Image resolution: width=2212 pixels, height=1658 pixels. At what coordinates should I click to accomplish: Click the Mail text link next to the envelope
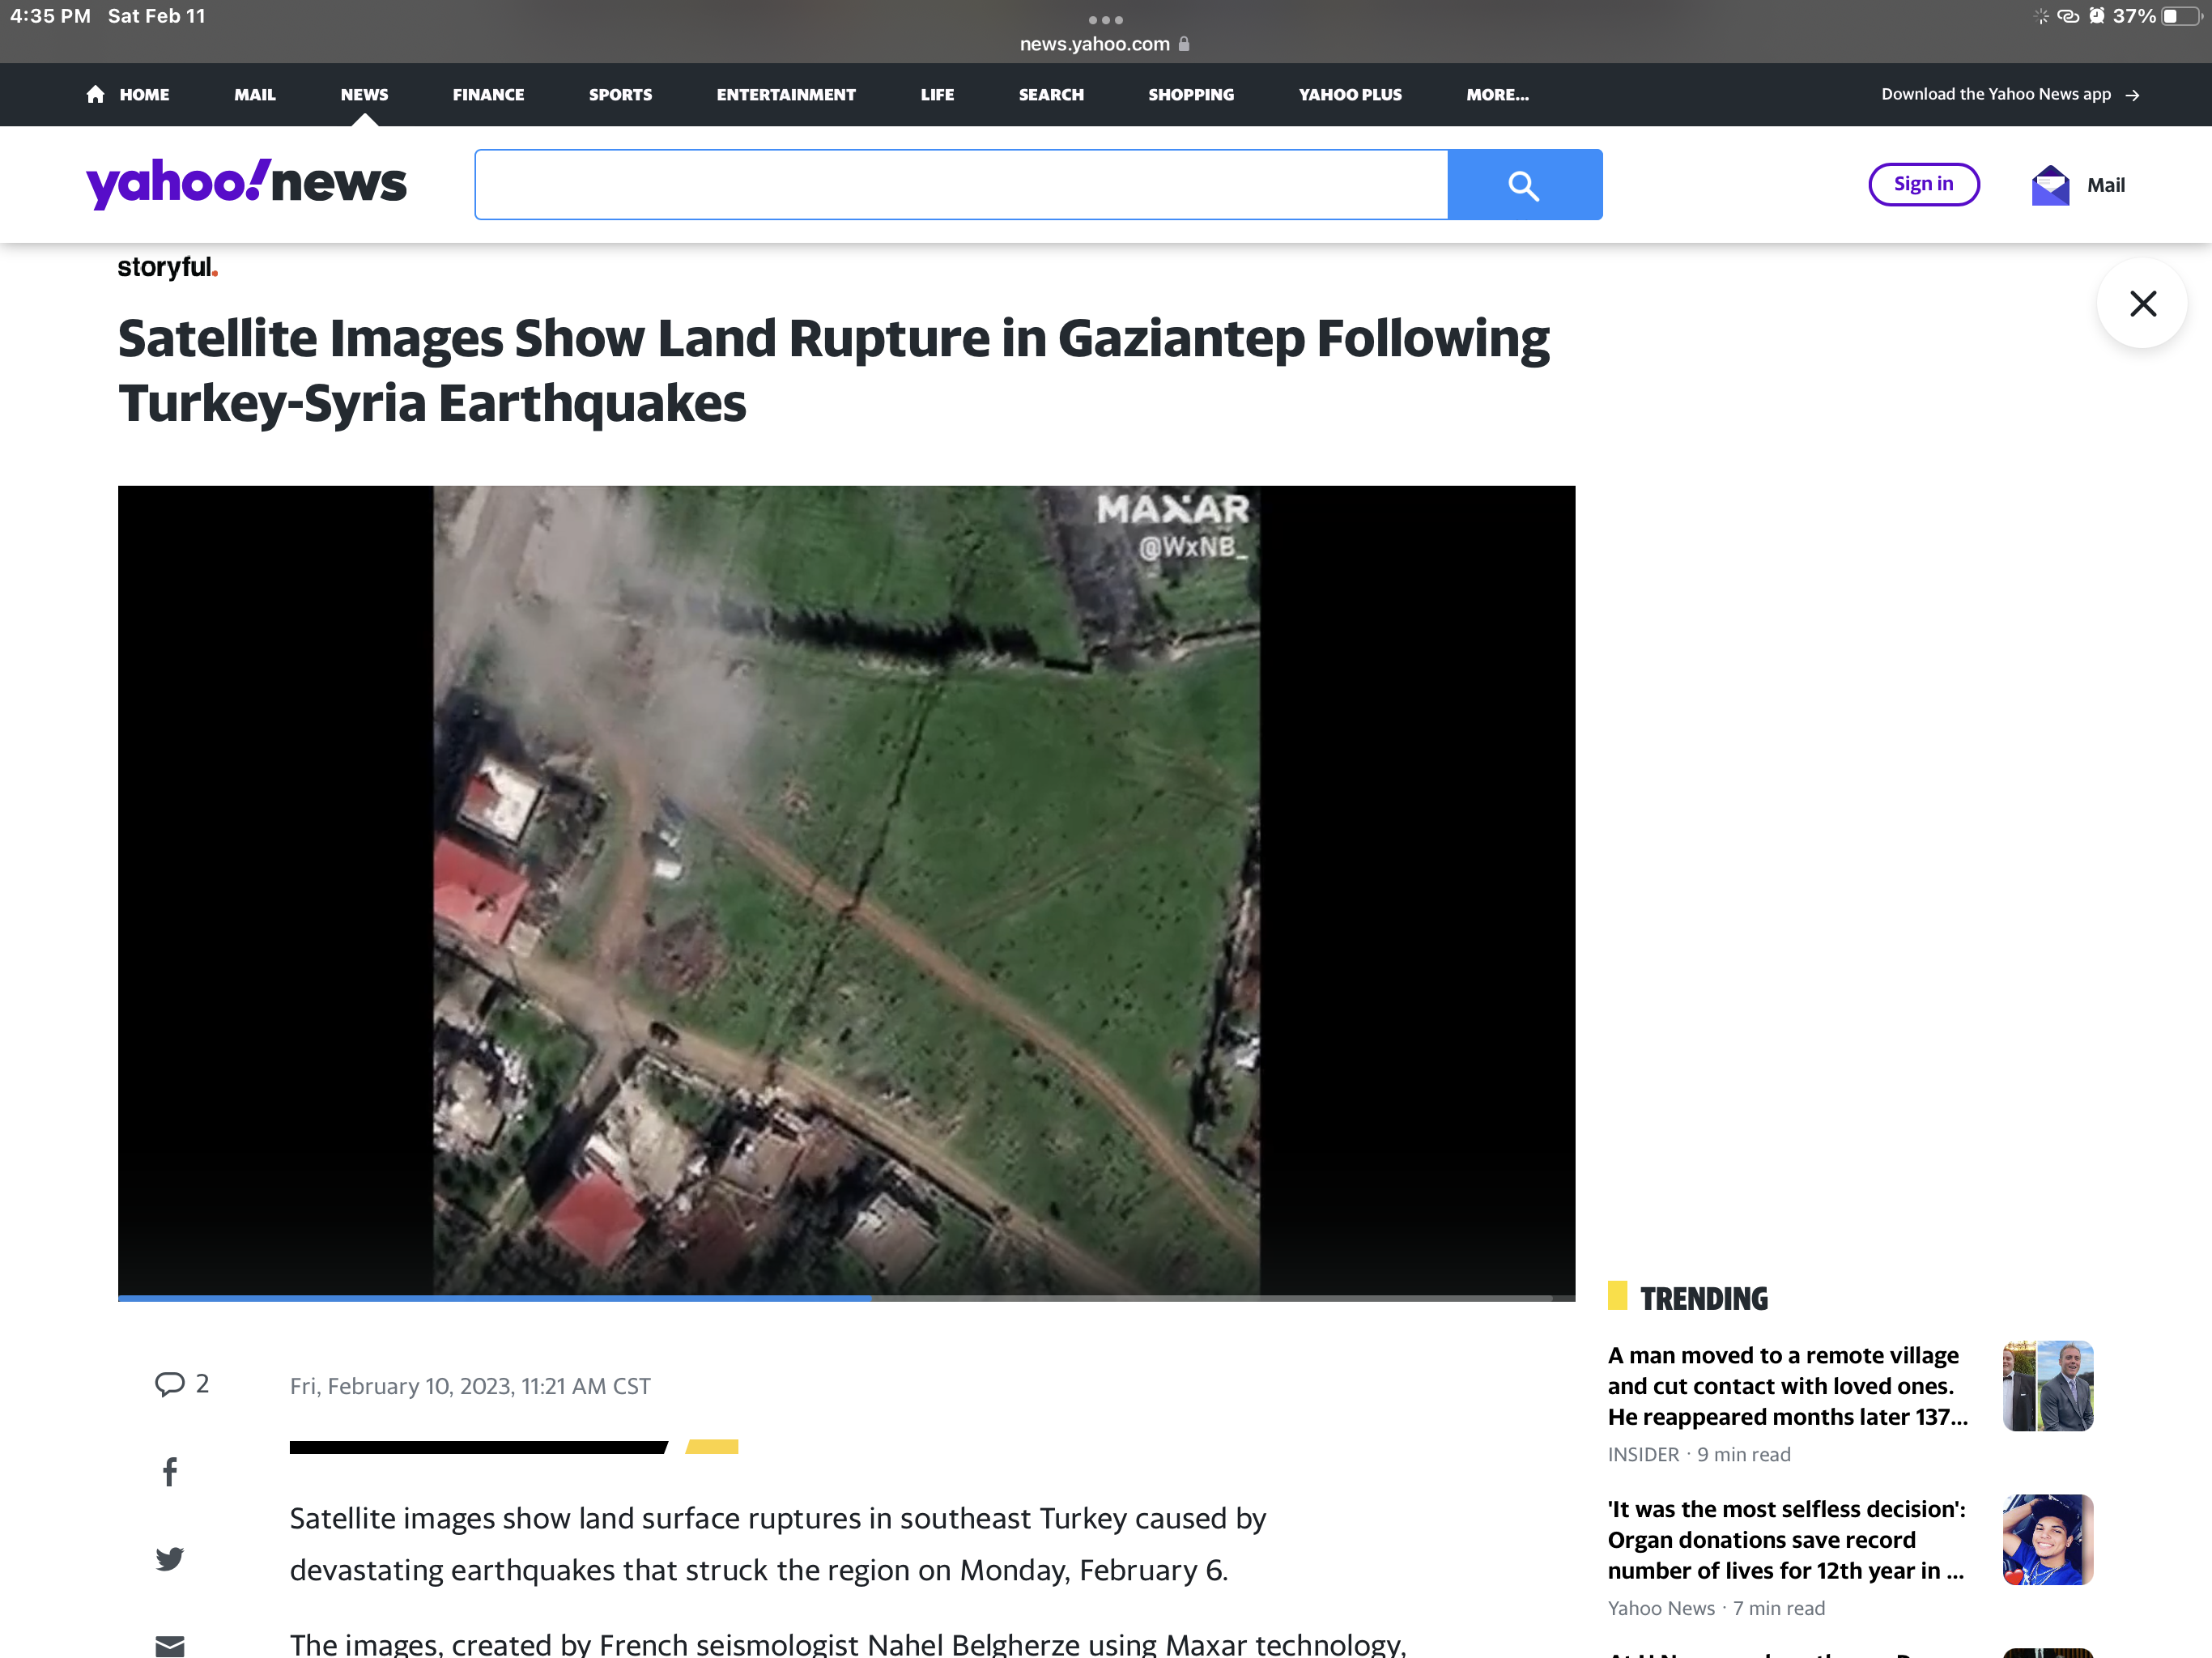[2105, 185]
